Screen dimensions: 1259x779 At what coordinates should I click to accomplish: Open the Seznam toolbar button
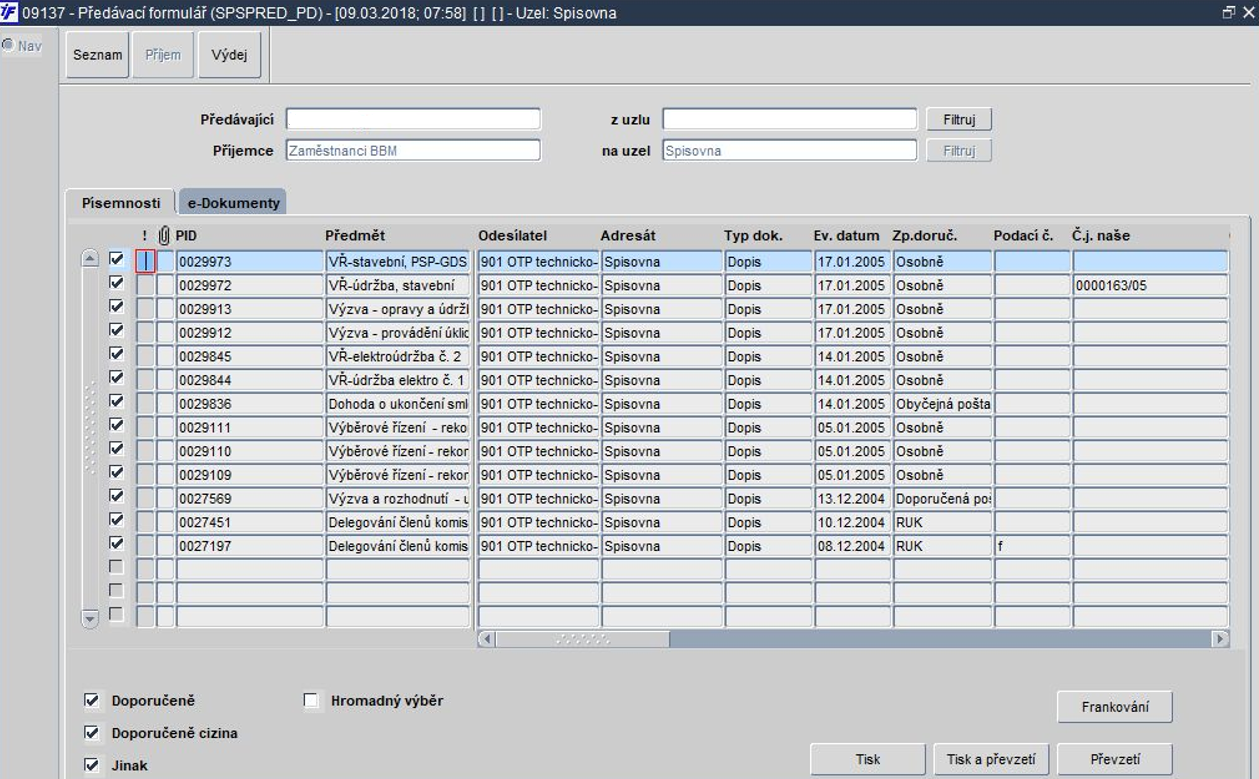(x=97, y=55)
